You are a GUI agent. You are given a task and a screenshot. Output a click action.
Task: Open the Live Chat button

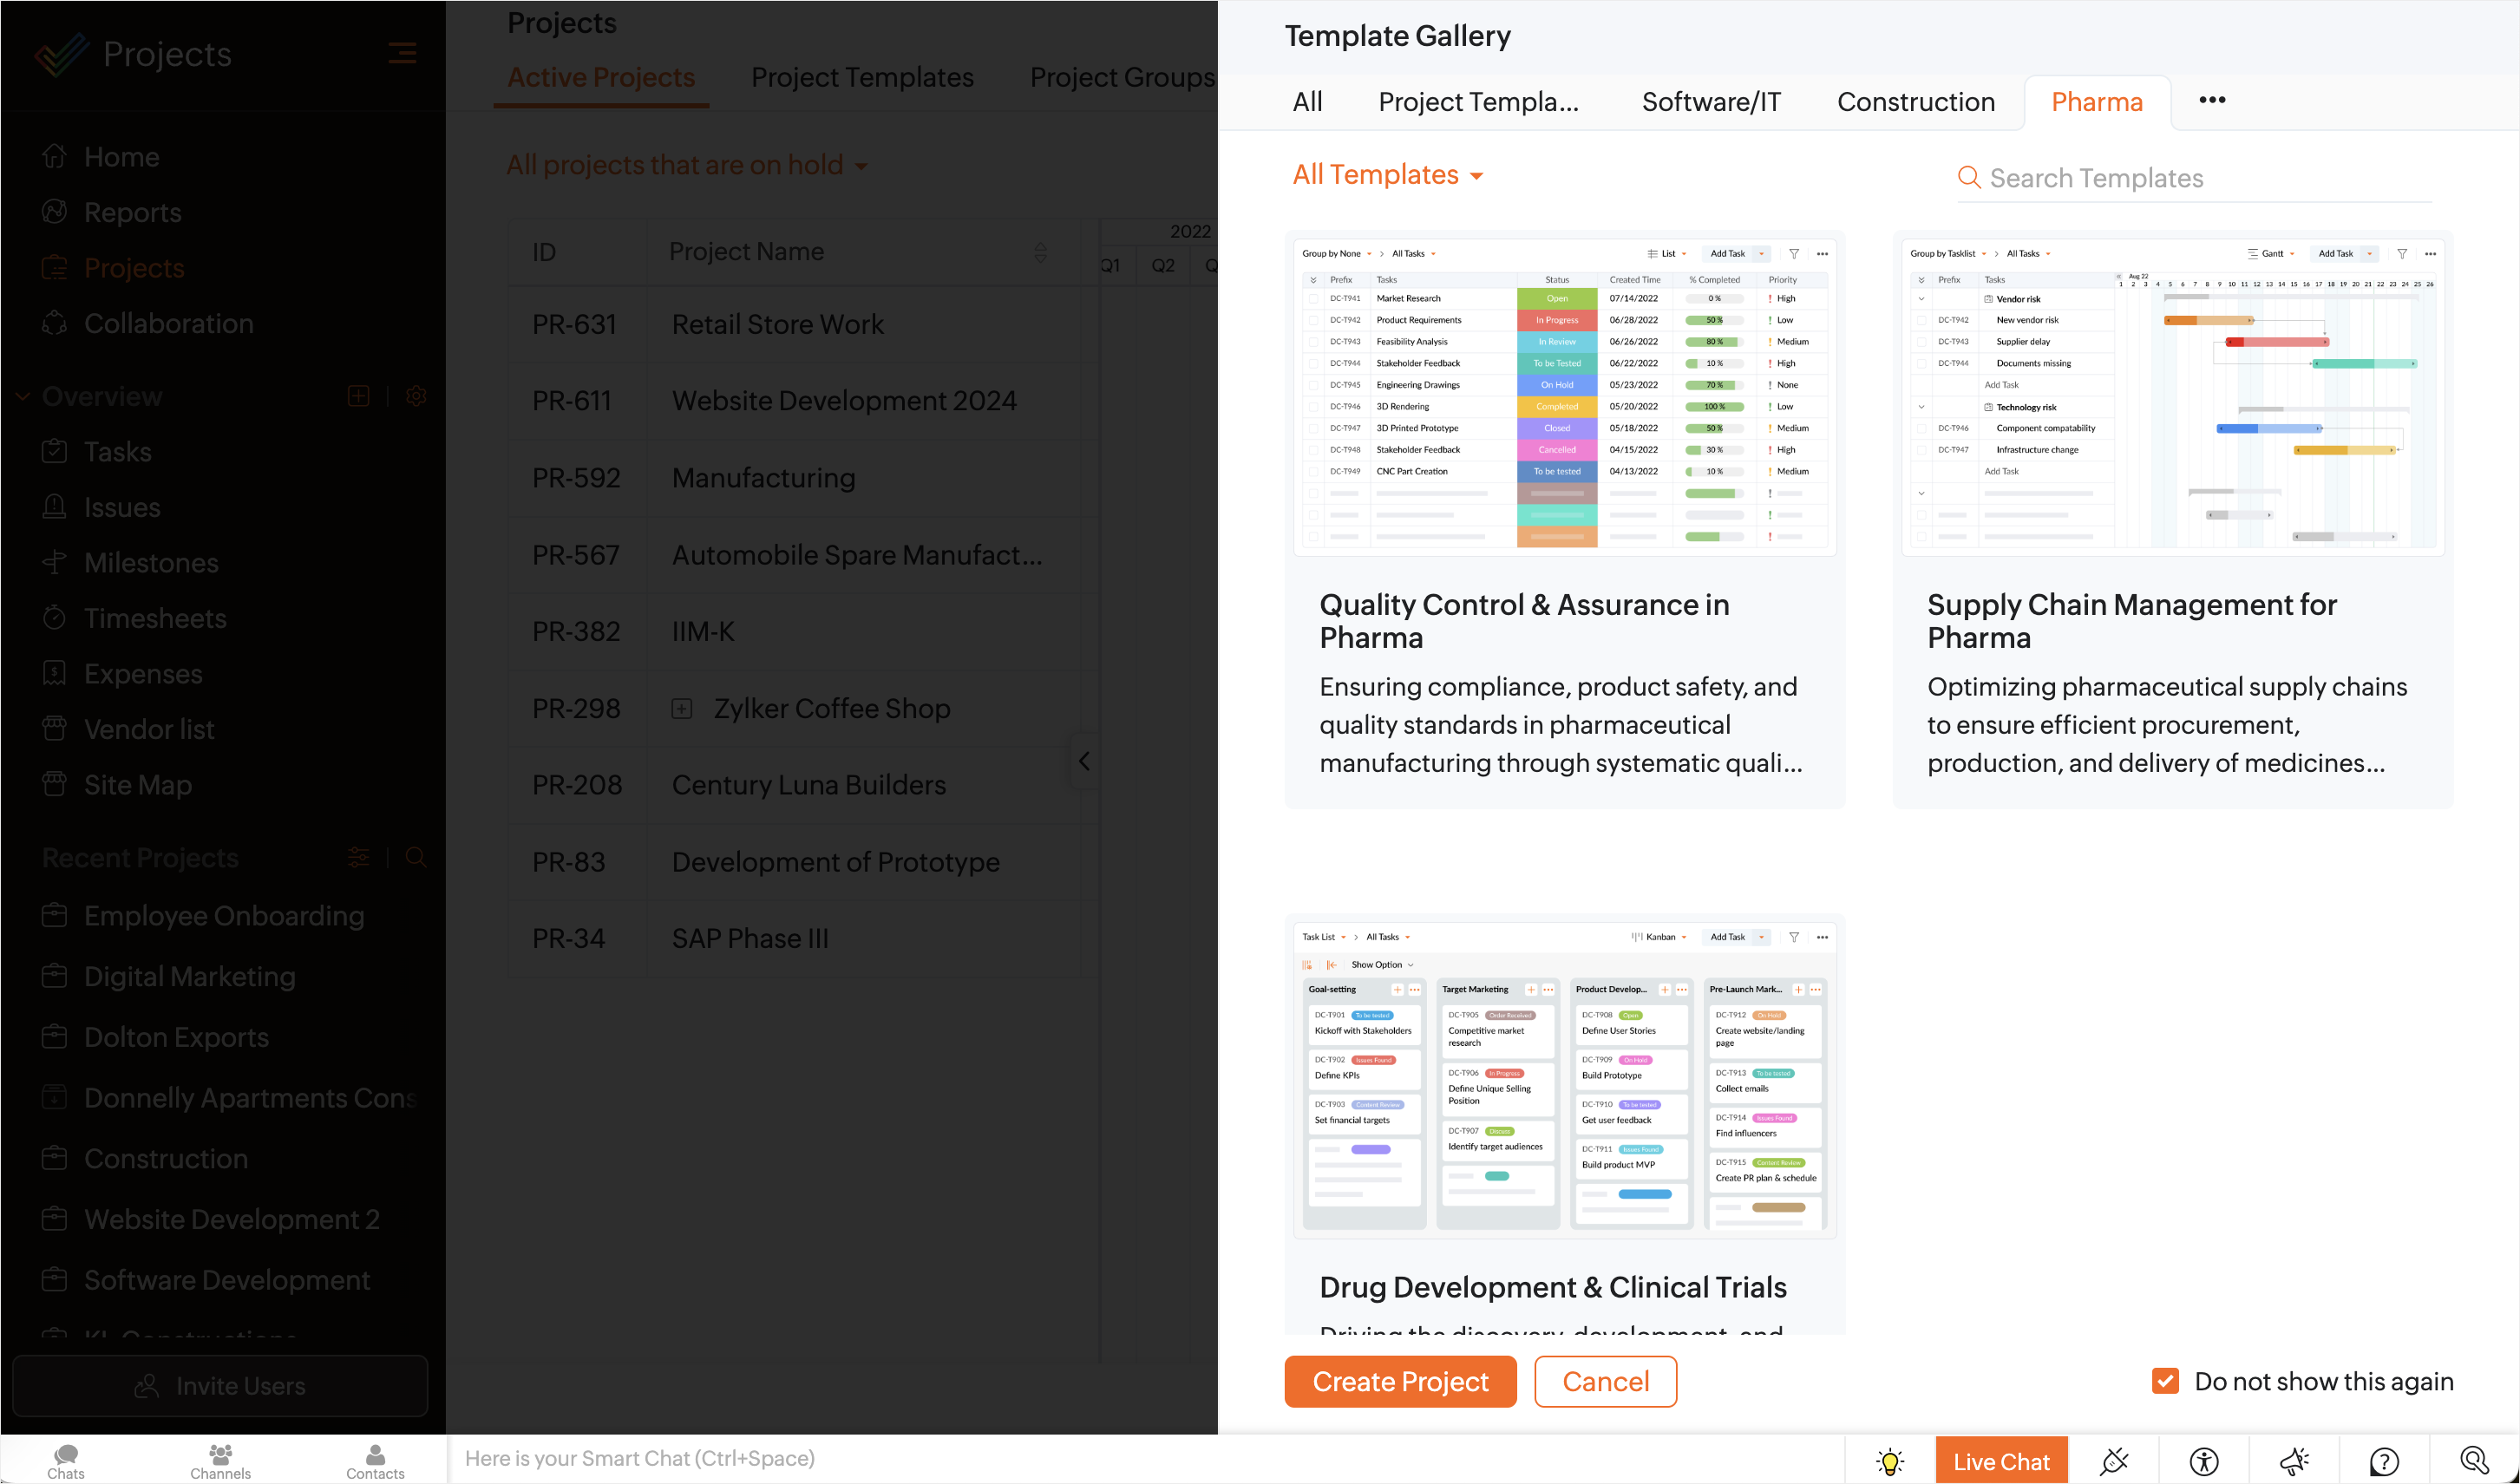point(2001,1461)
